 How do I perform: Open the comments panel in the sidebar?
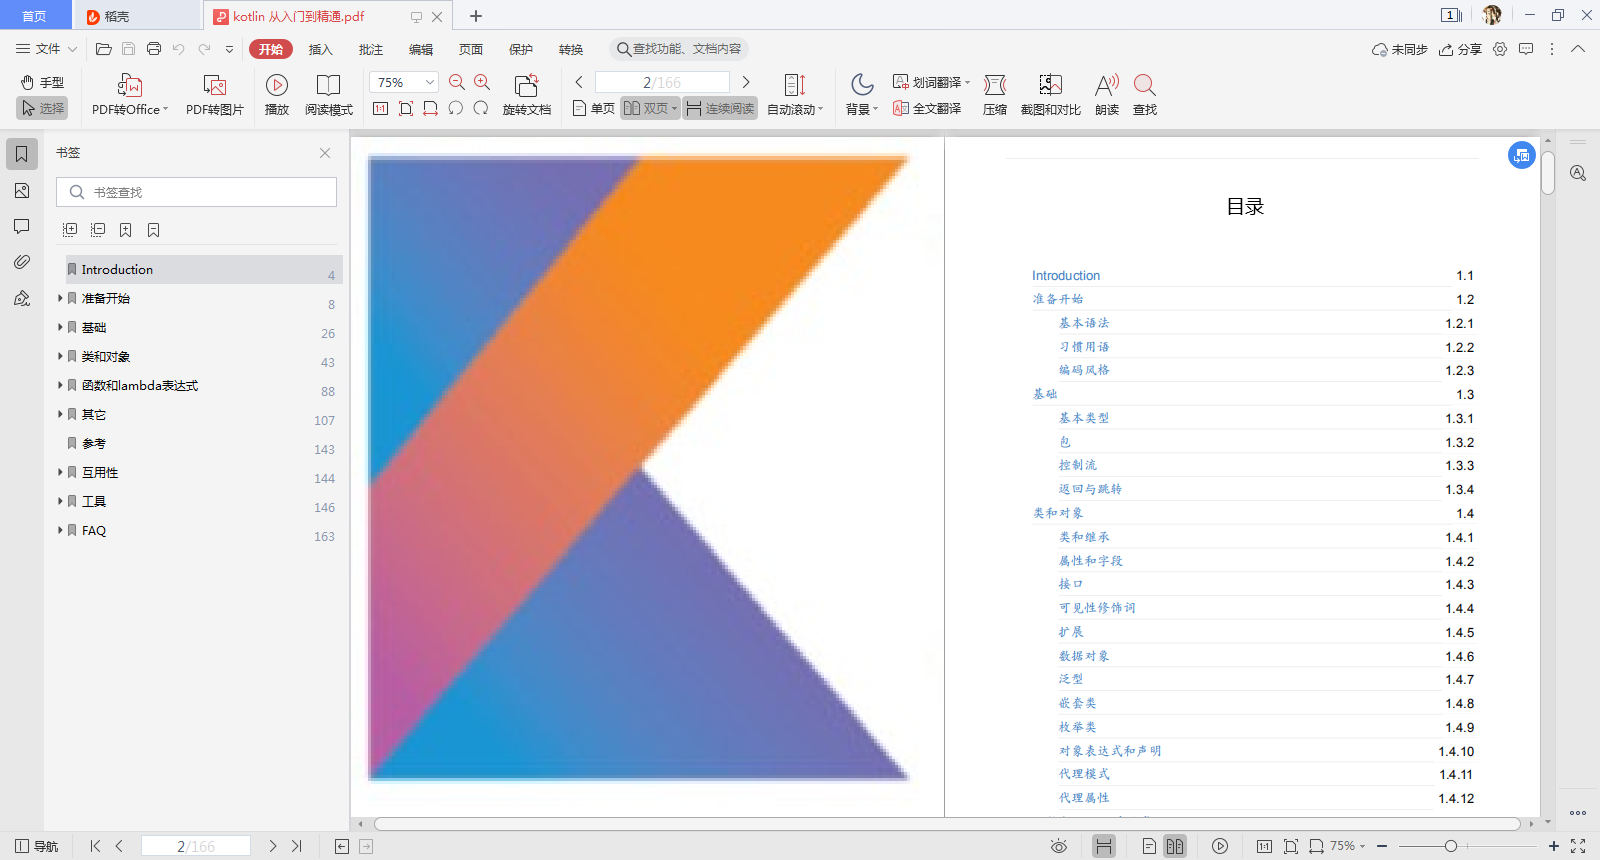coord(21,226)
